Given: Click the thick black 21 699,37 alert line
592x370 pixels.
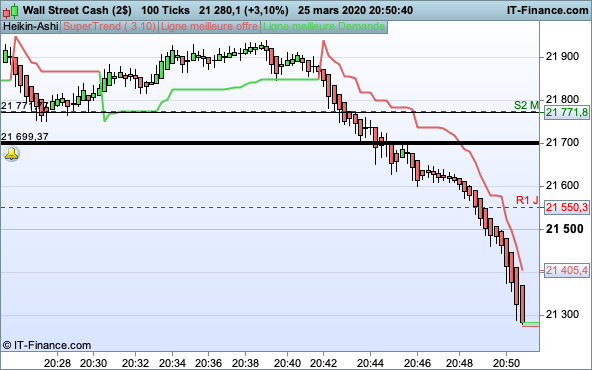Looking at the screenshot, I should [270, 143].
